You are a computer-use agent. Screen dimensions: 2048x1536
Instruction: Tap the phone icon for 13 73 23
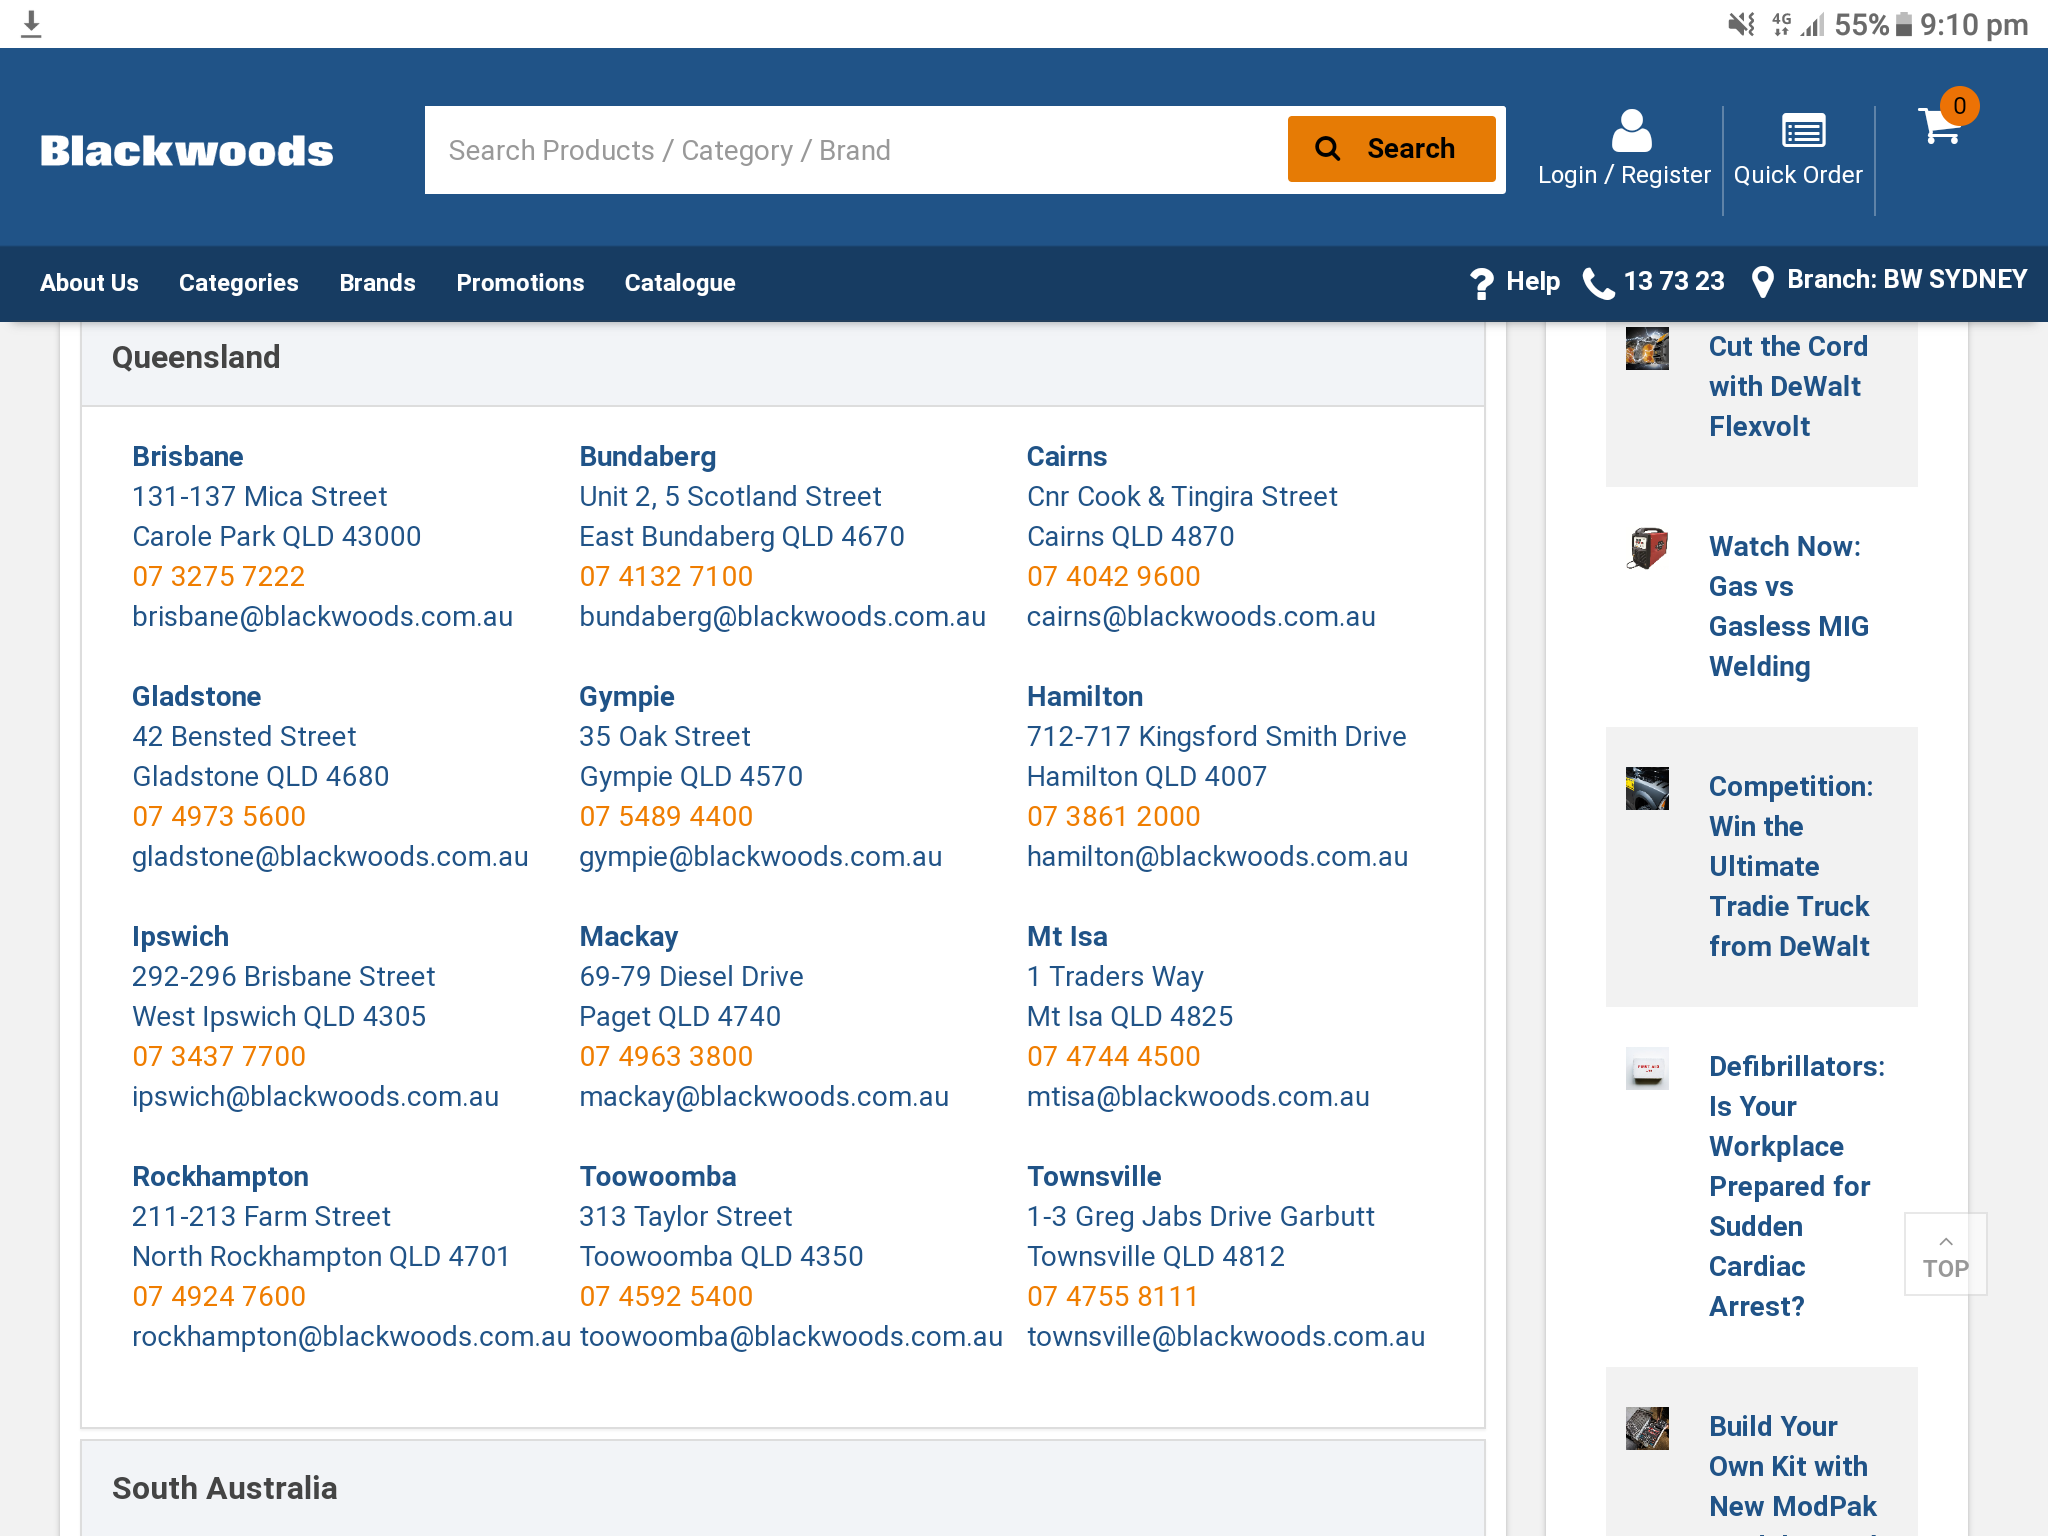1598,283
